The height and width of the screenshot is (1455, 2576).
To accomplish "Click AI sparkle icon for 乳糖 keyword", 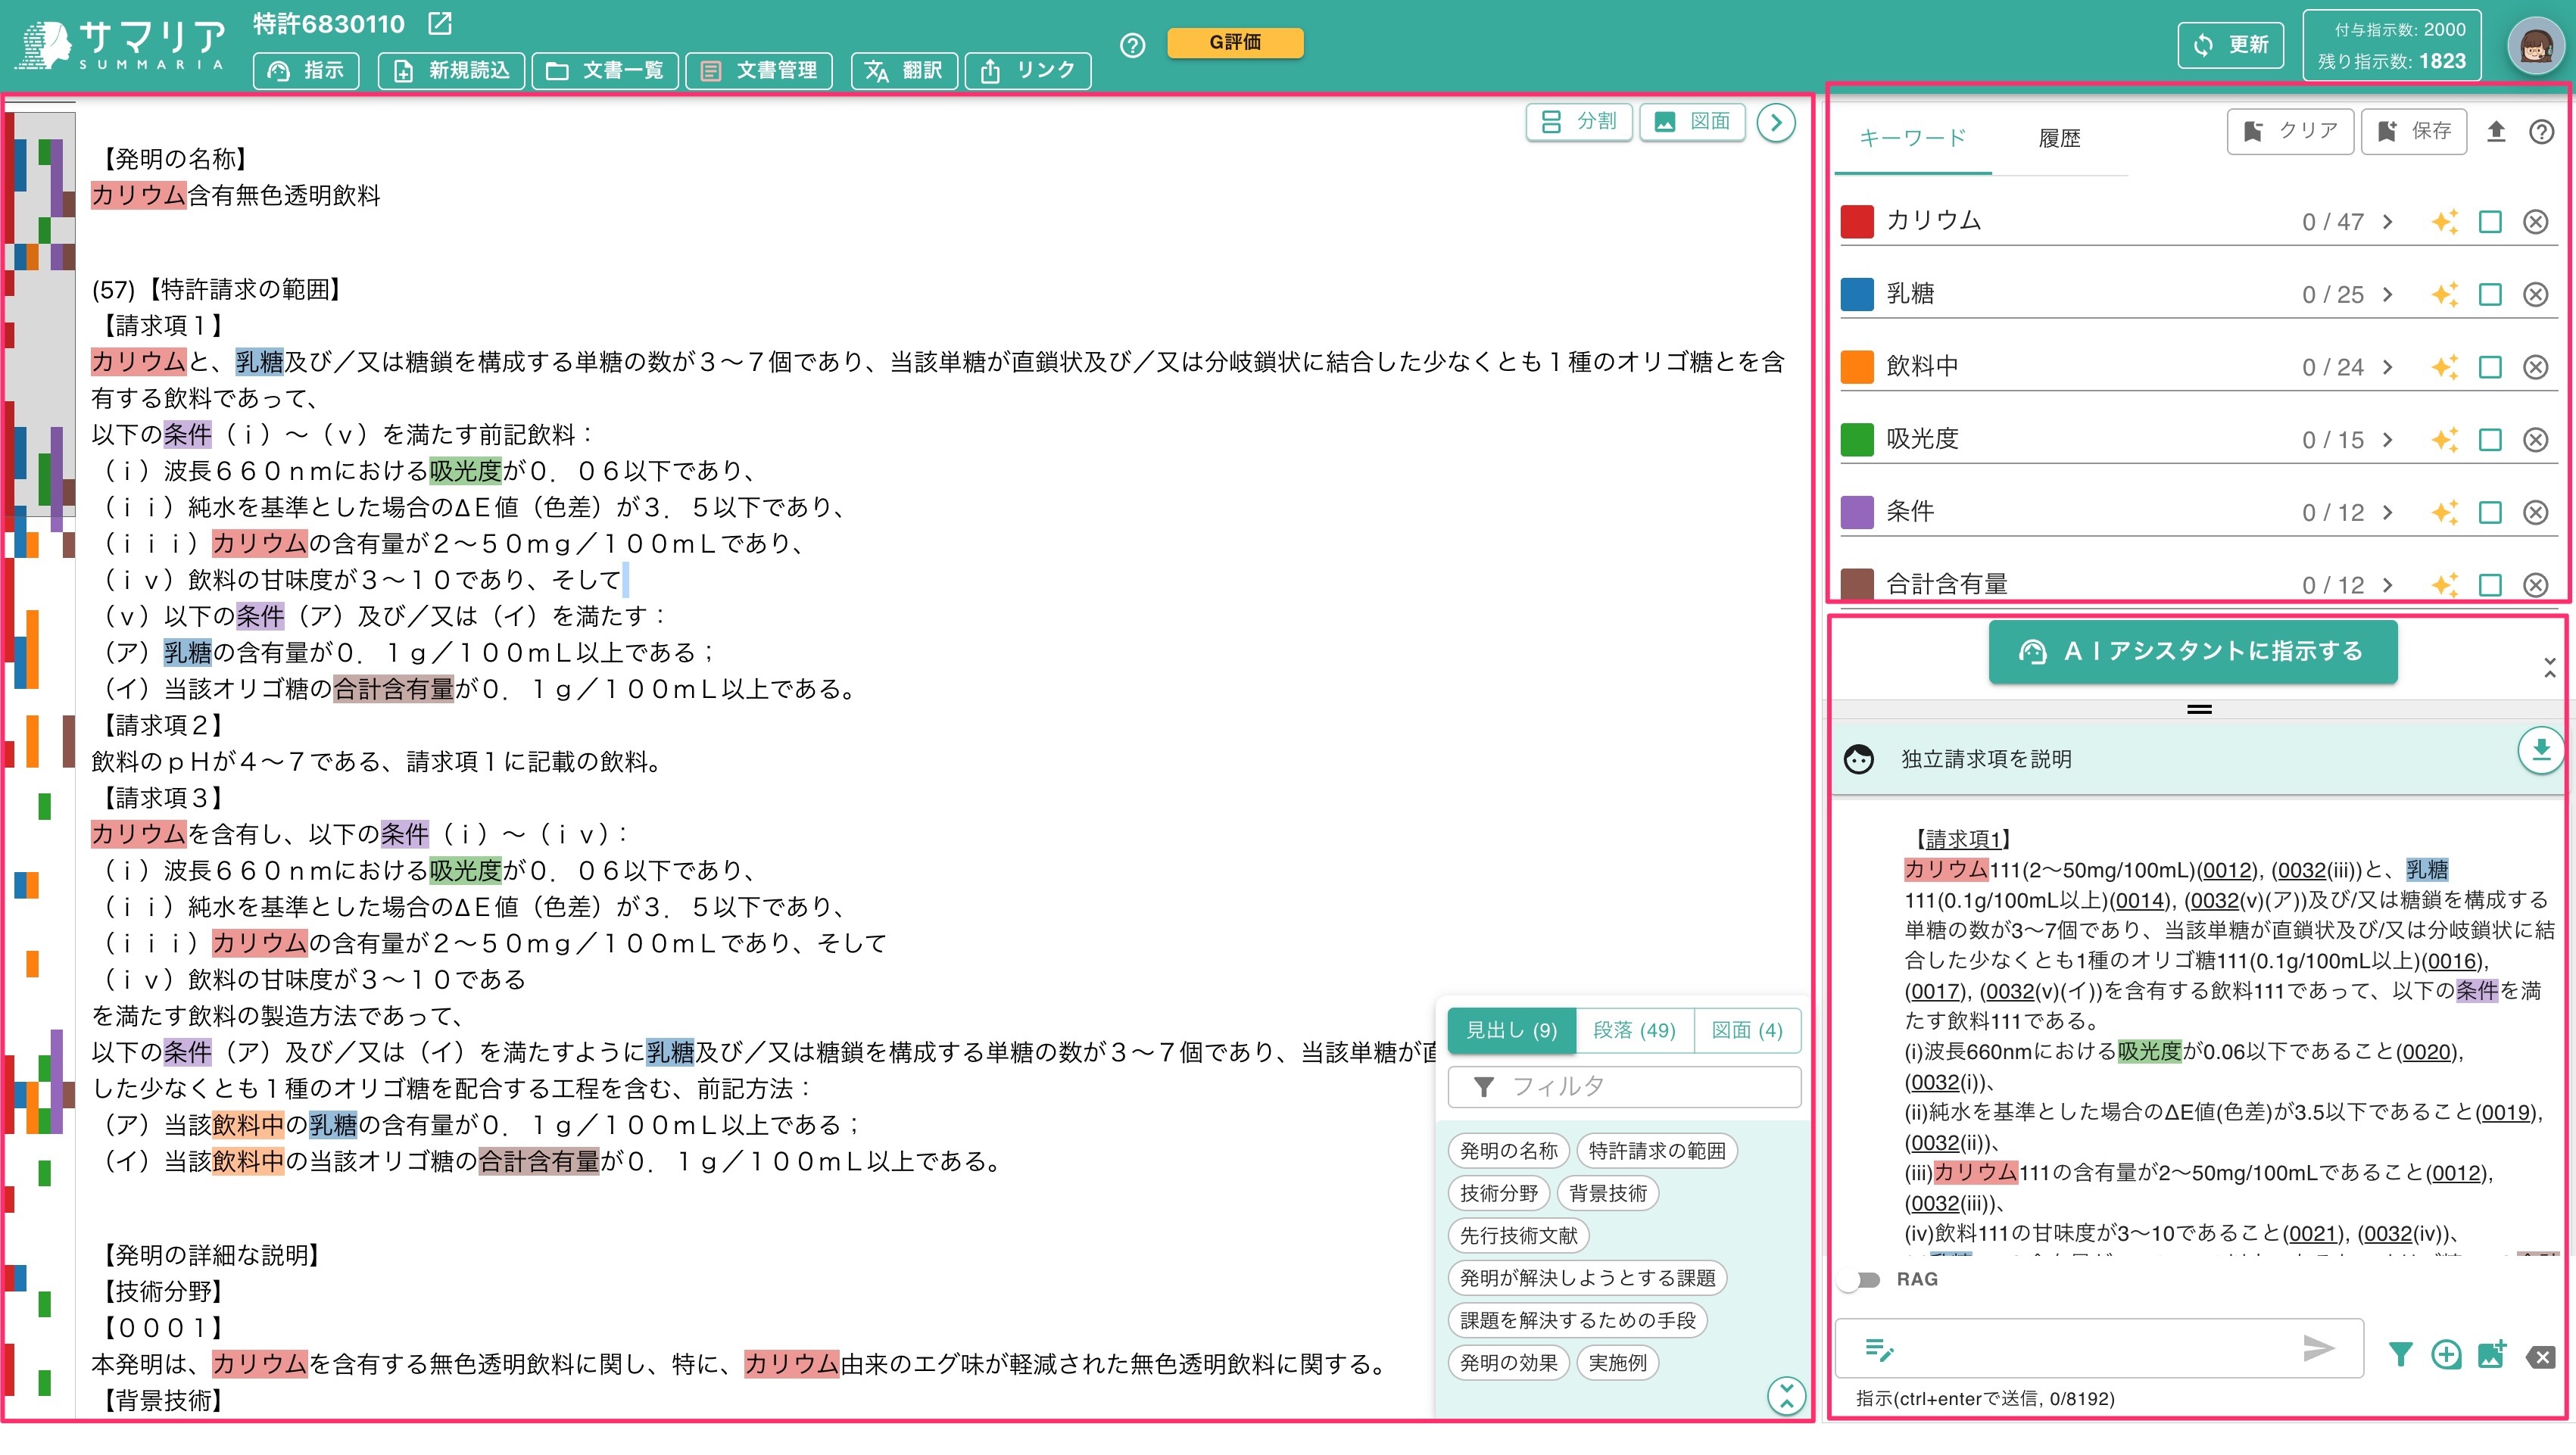I will click(x=2444, y=294).
